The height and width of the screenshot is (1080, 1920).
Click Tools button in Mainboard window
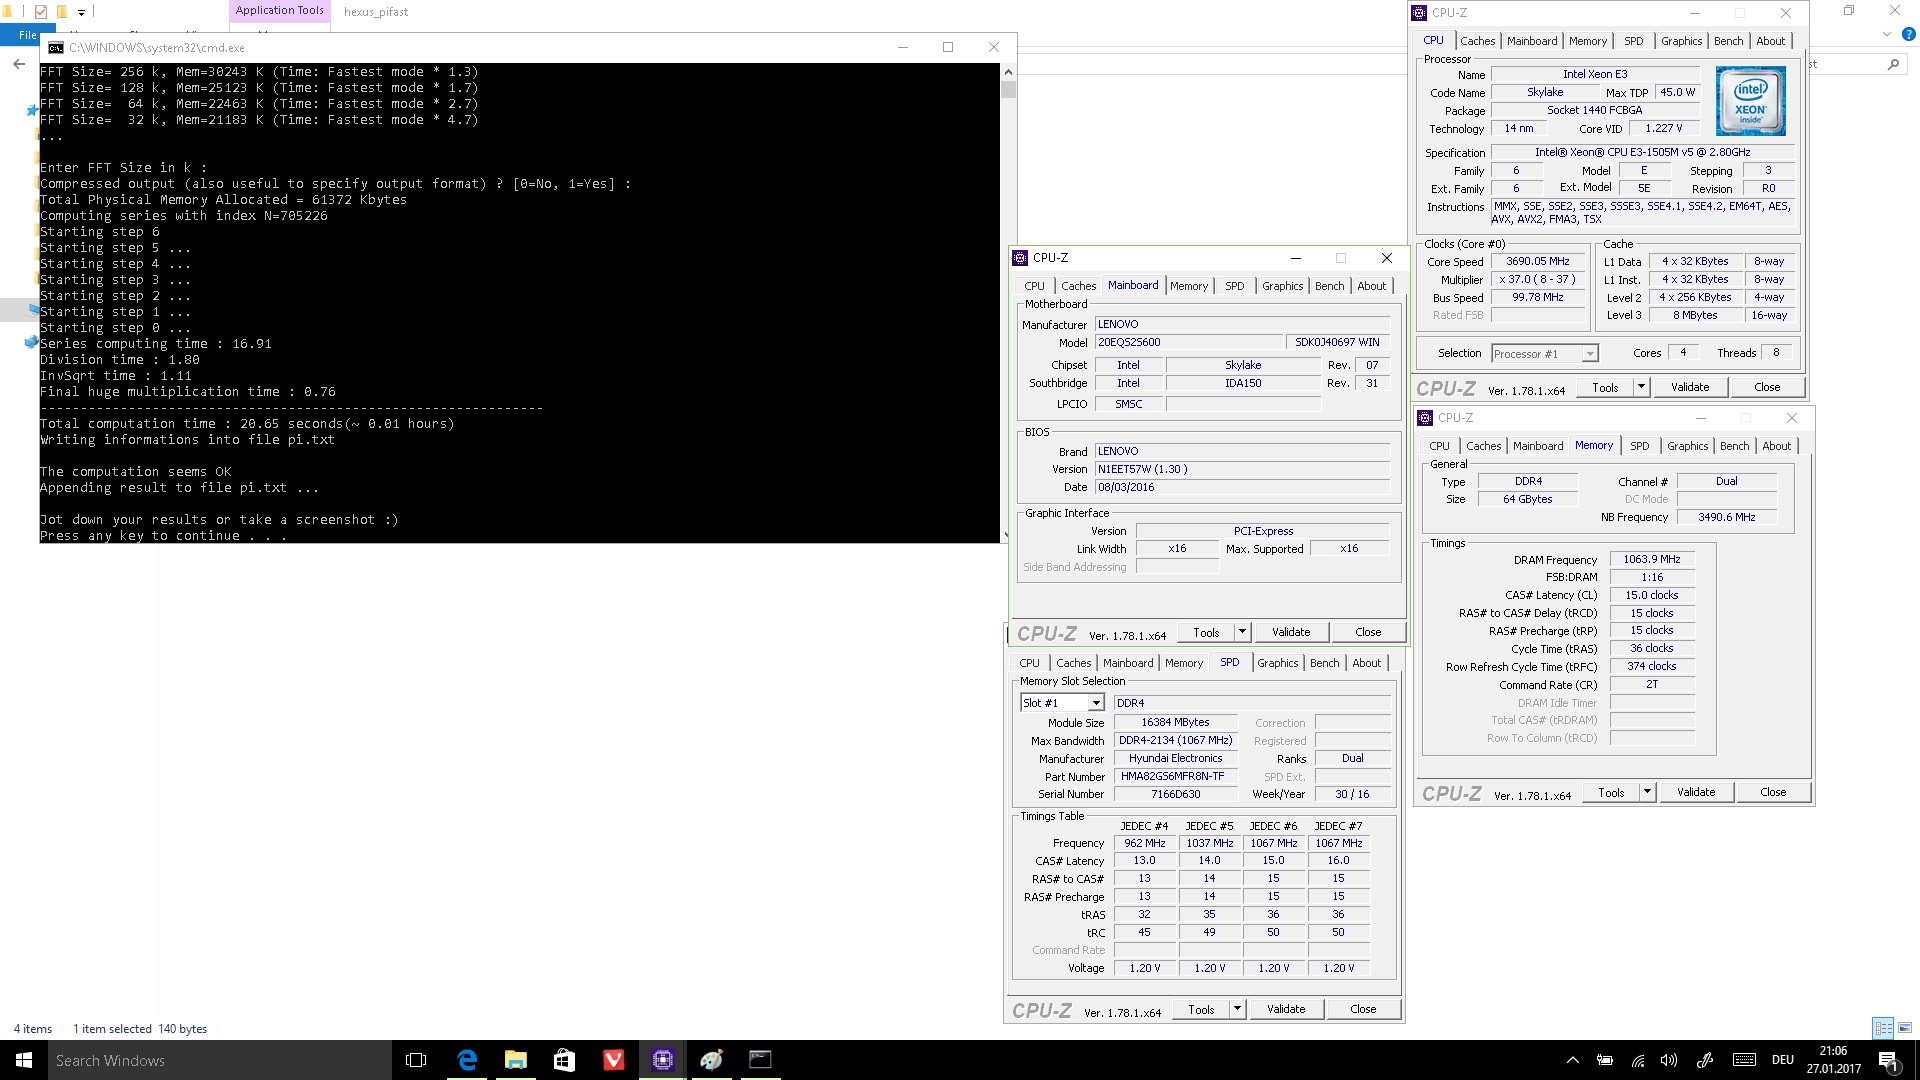1206,632
